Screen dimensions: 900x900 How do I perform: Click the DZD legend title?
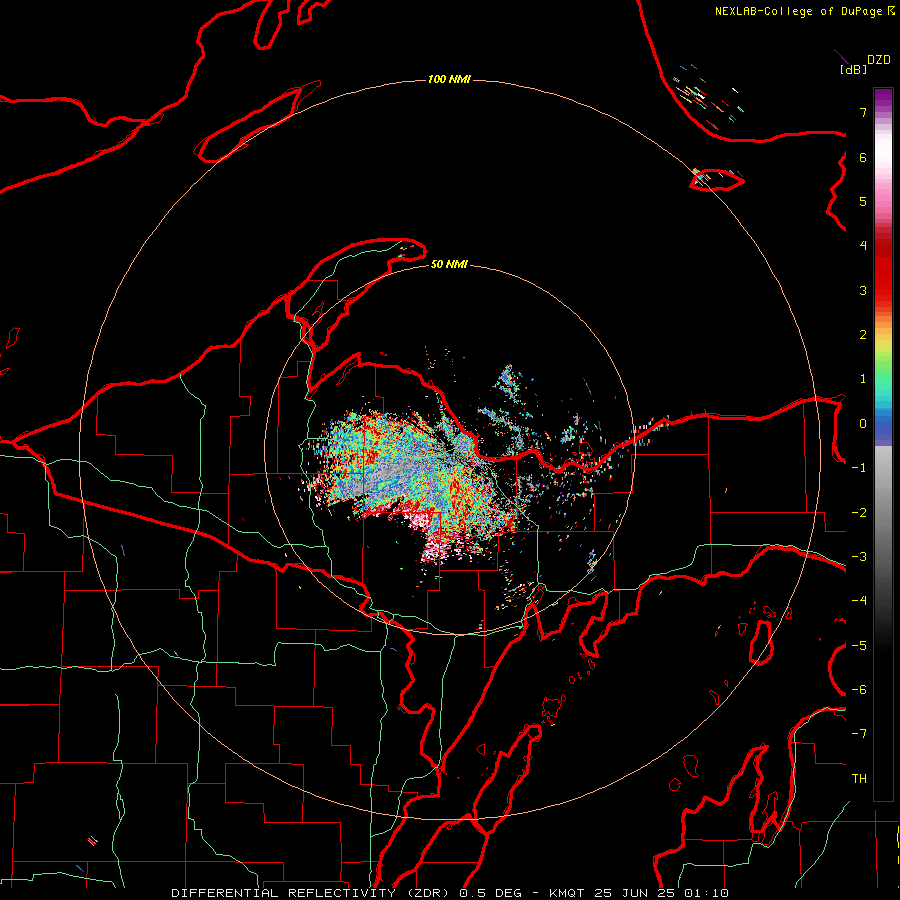point(879,60)
